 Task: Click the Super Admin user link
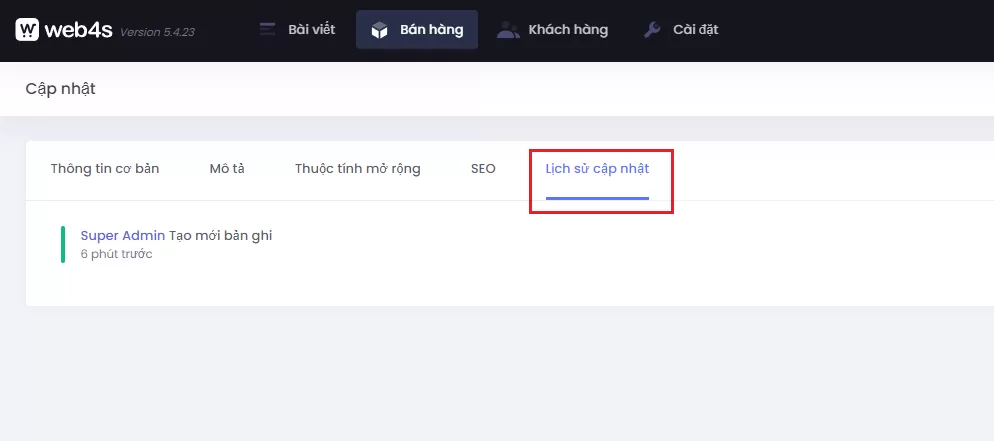[123, 236]
